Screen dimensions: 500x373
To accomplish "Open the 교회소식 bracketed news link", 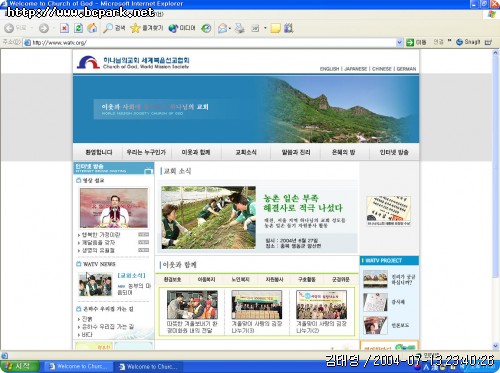I will (132, 275).
